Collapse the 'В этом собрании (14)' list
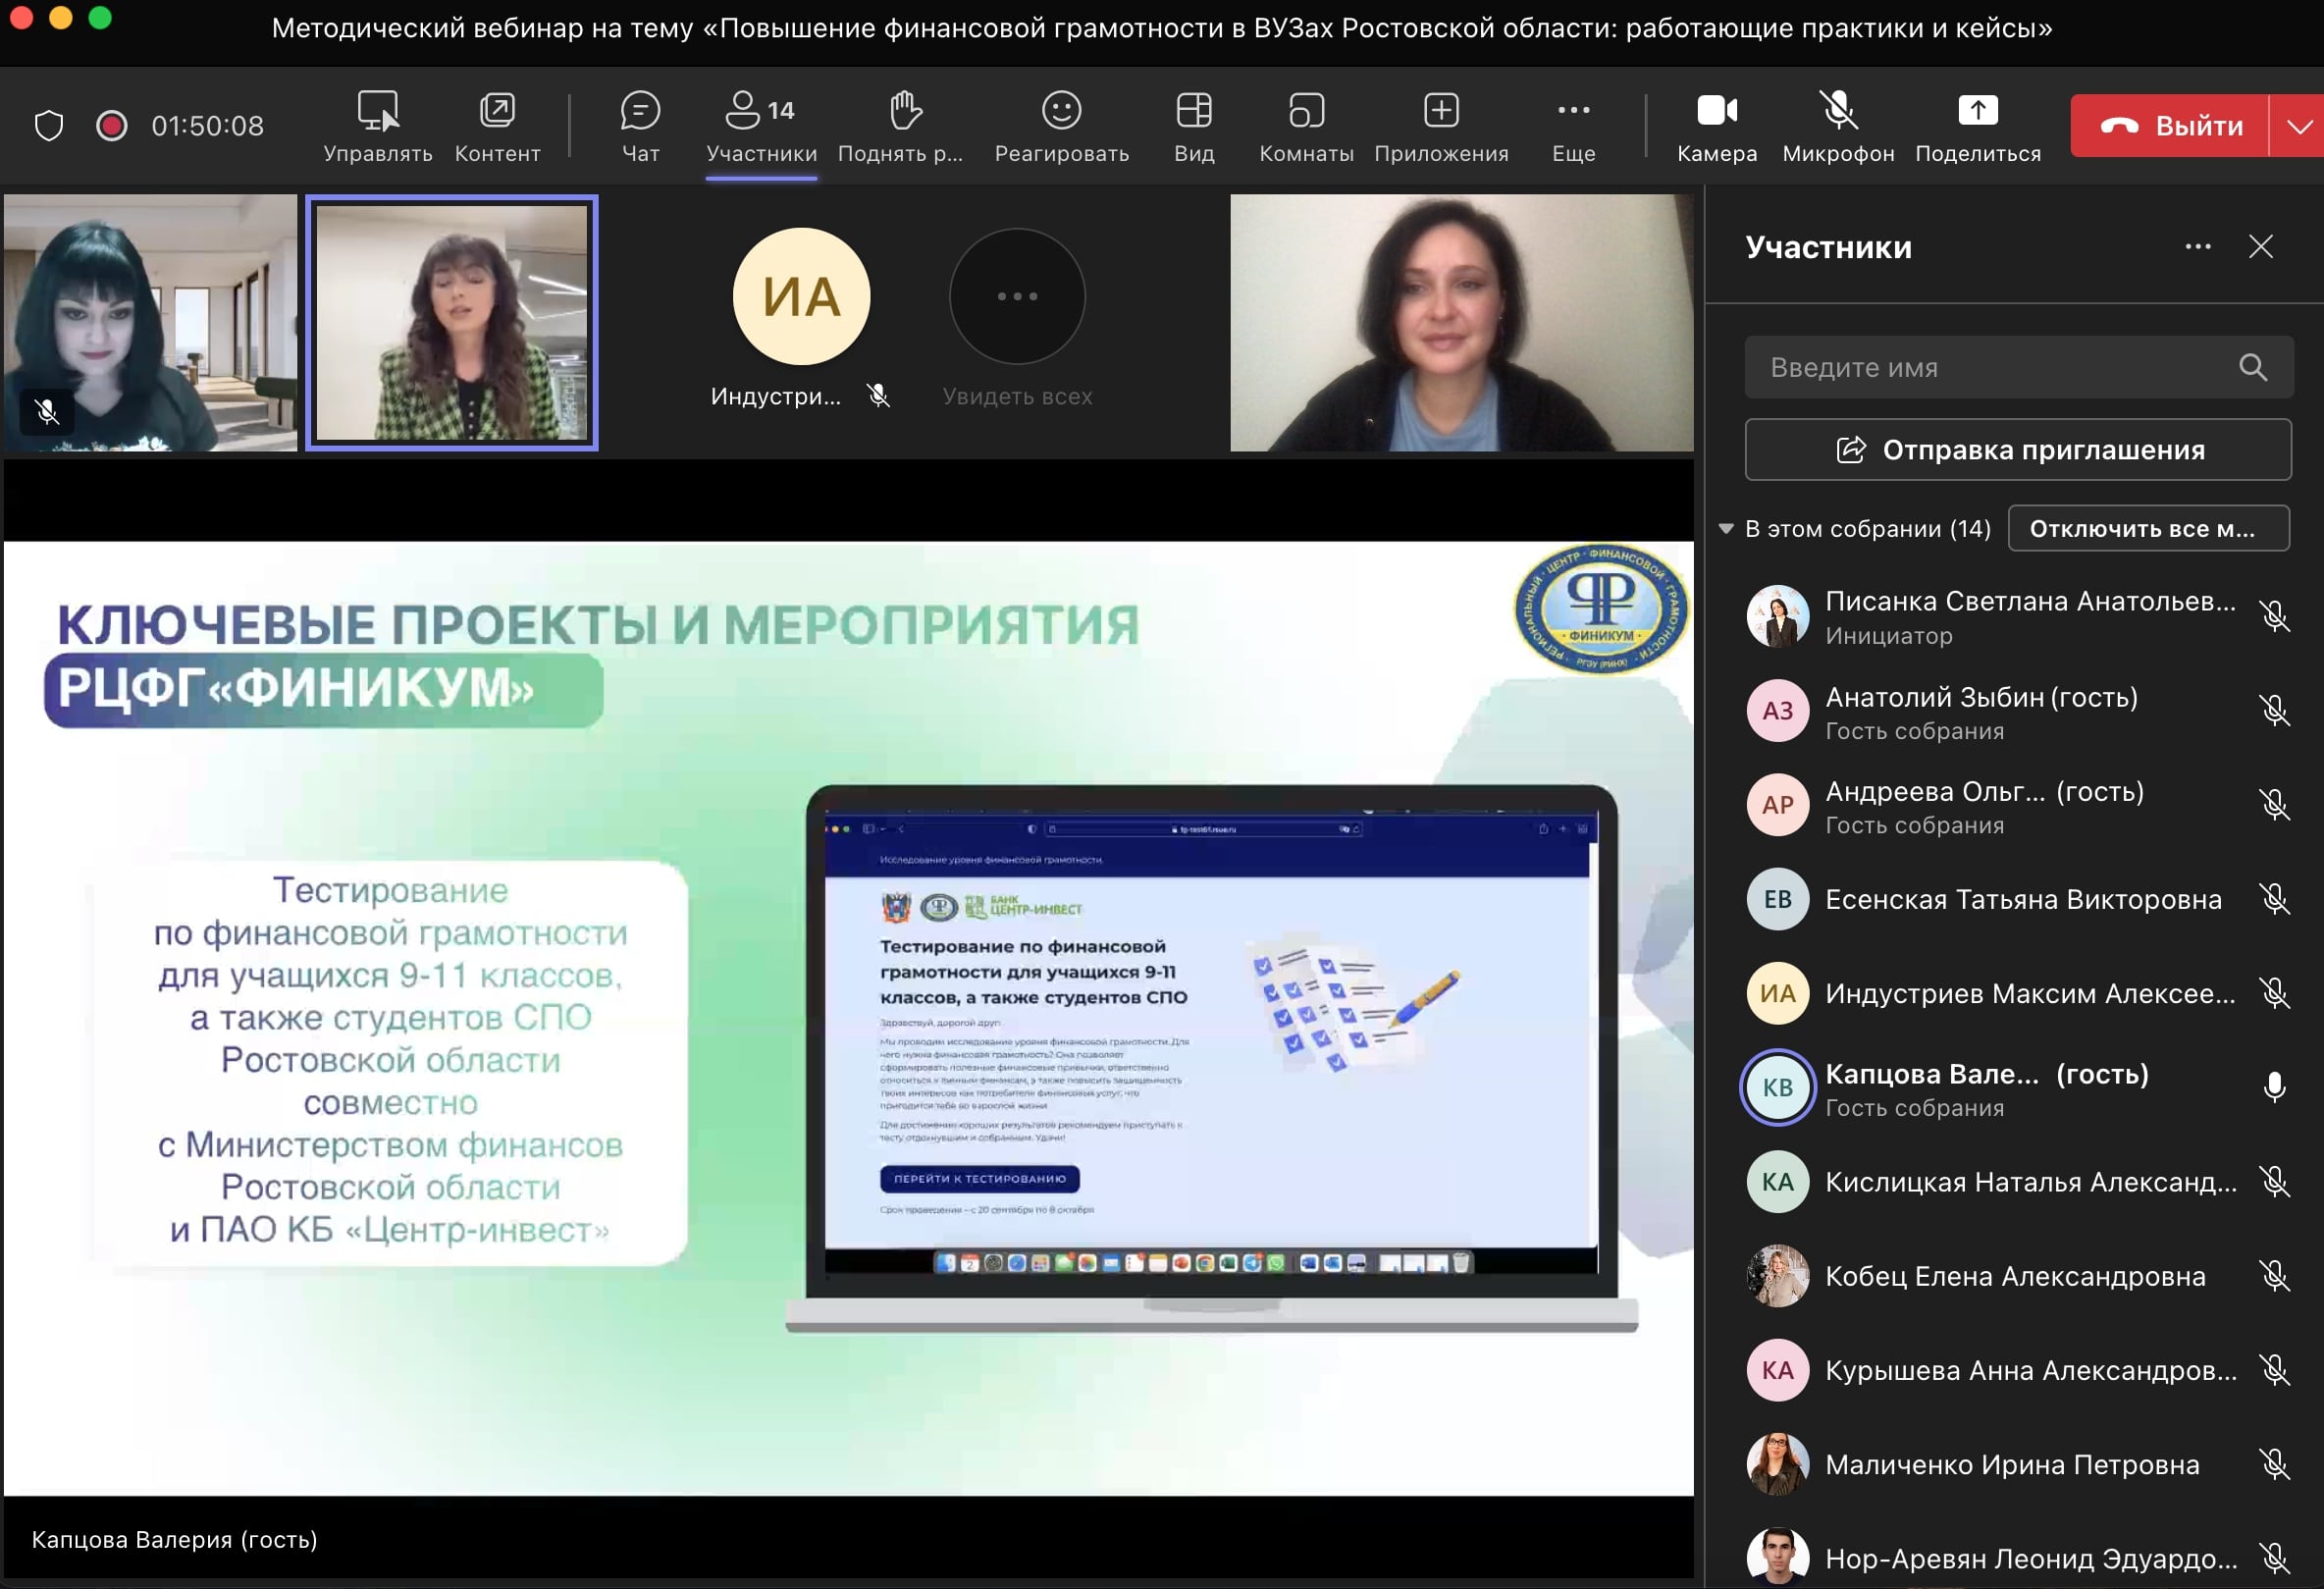Viewport: 2324px width, 1589px height. [x=1726, y=529]
